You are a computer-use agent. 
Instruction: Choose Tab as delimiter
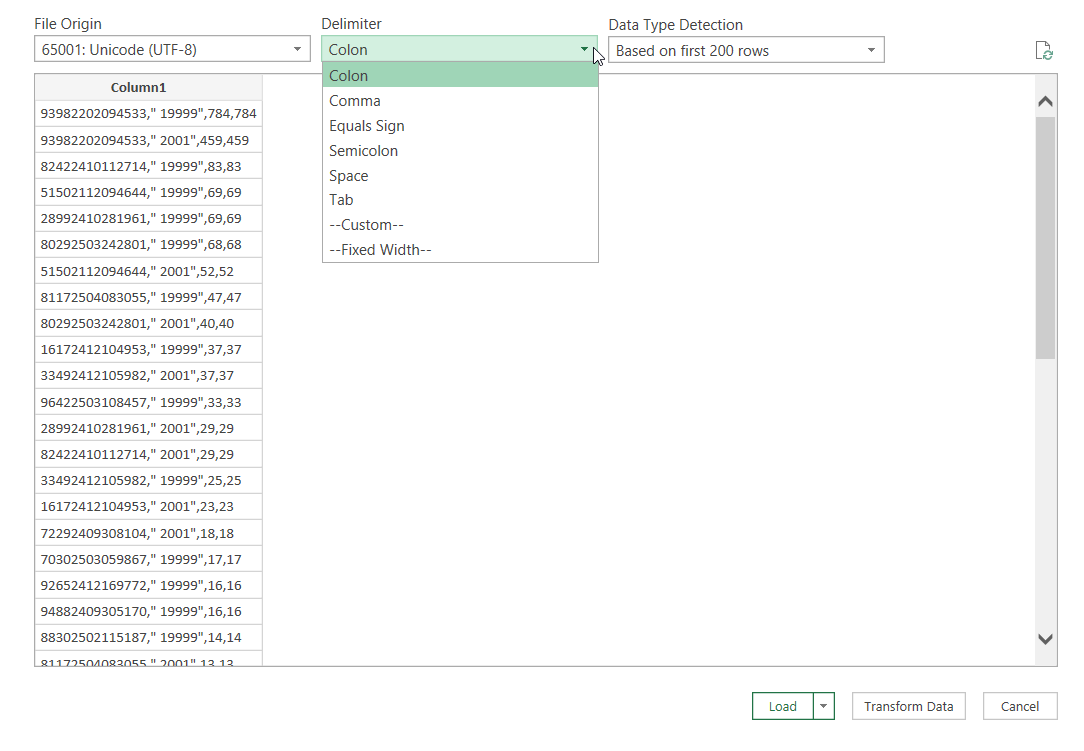point(460,200)
